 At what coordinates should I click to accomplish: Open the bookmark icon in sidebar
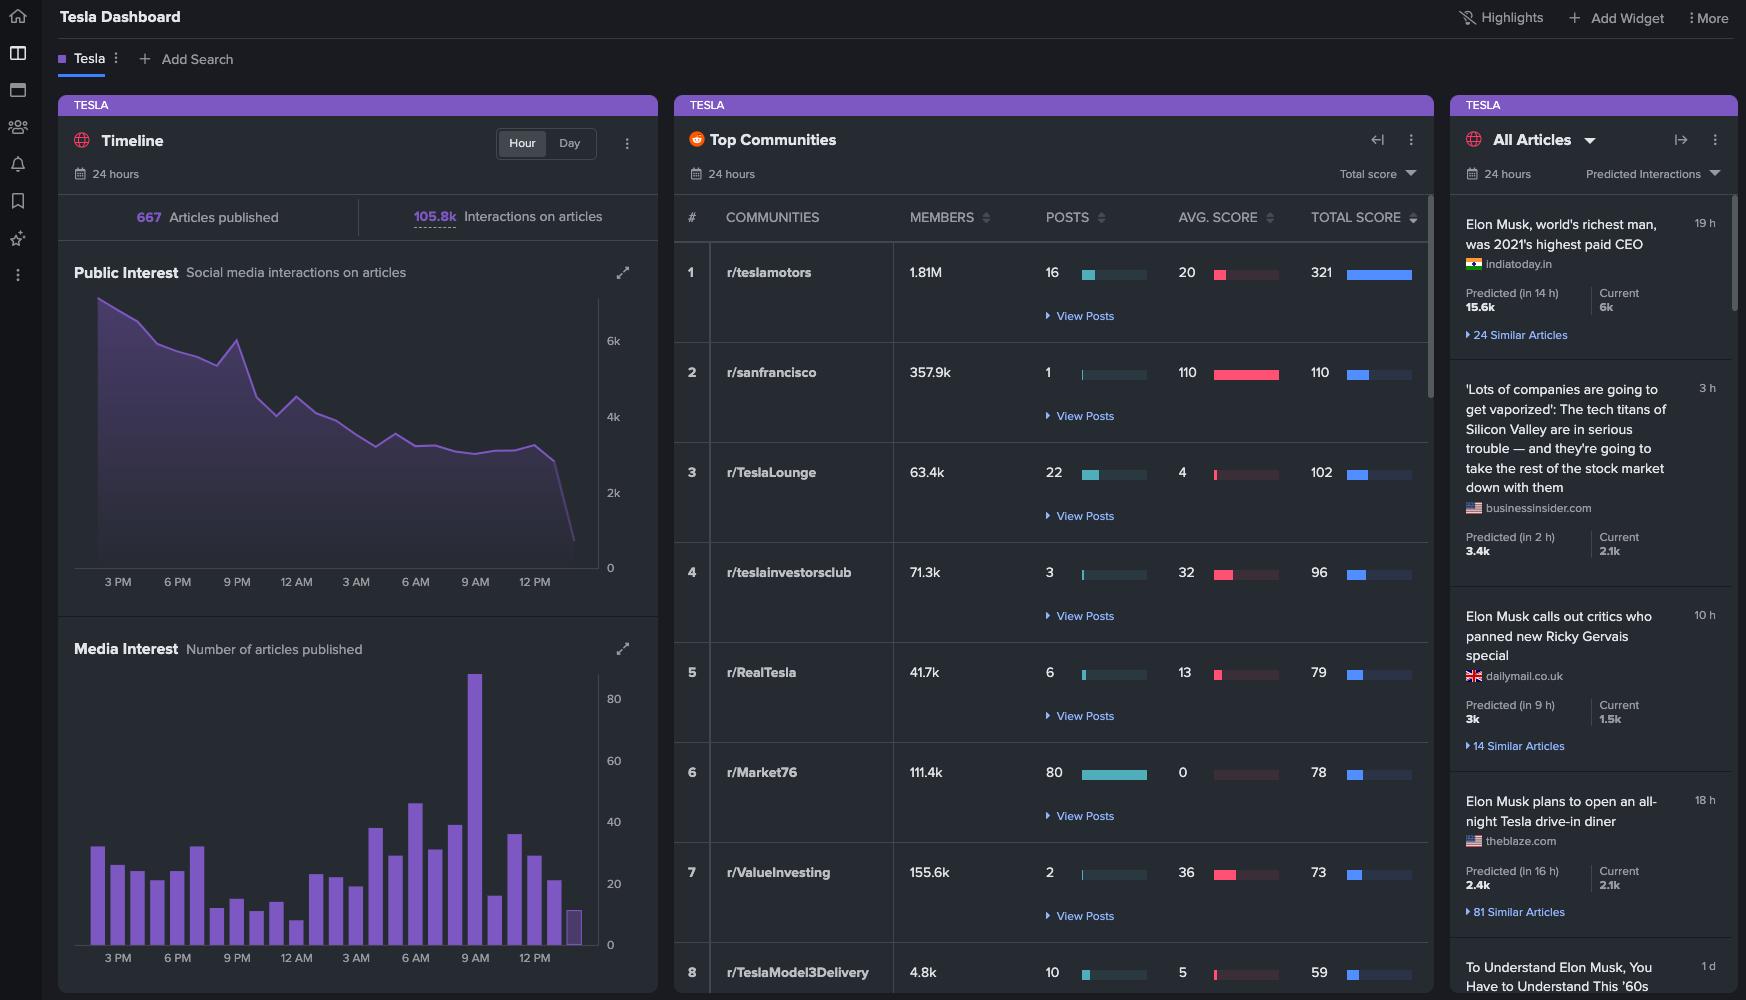(18, 201)
